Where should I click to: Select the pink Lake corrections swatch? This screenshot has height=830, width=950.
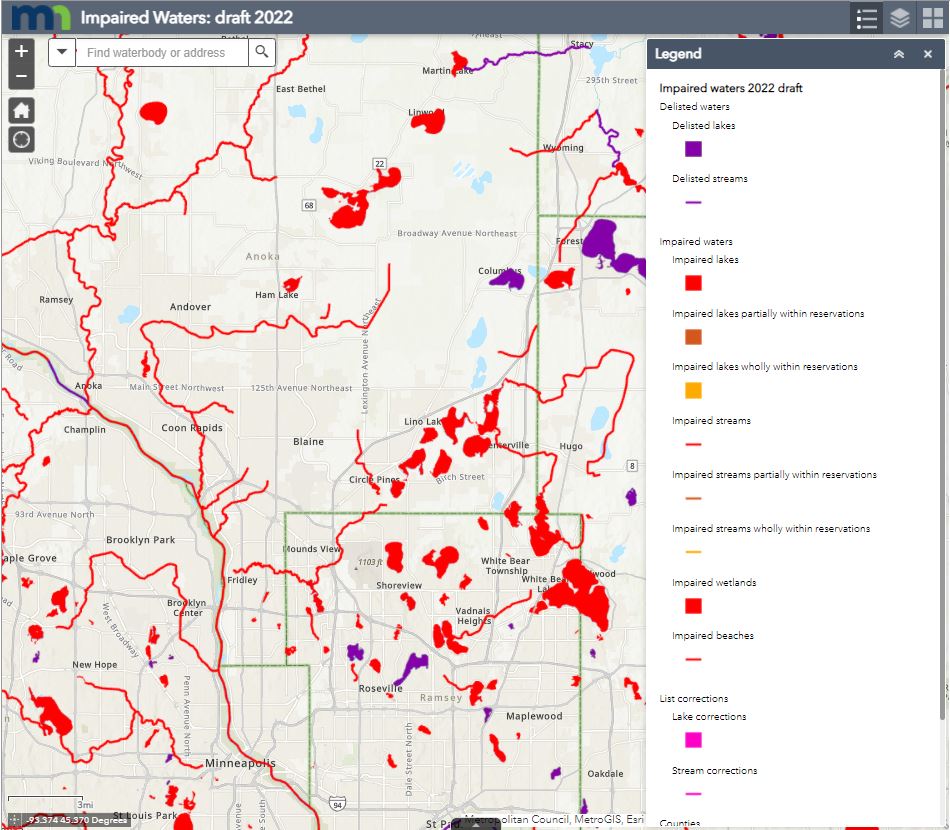point(693,738)
